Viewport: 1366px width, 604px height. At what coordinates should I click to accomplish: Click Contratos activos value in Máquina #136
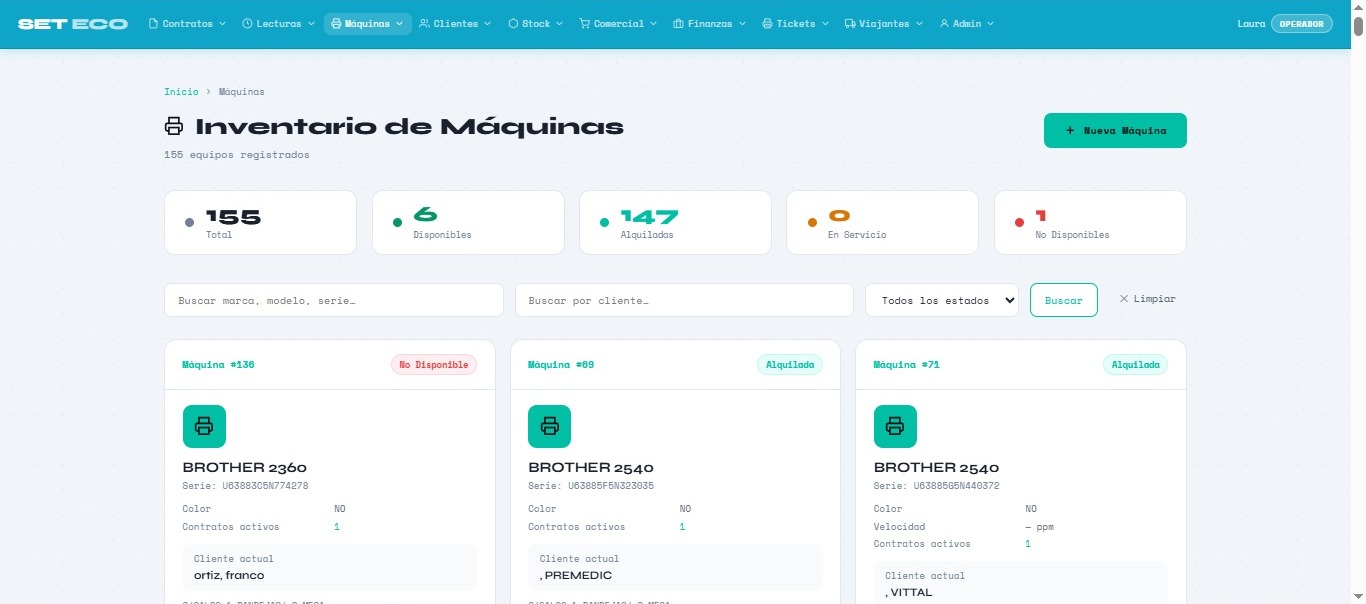(337, 526)
